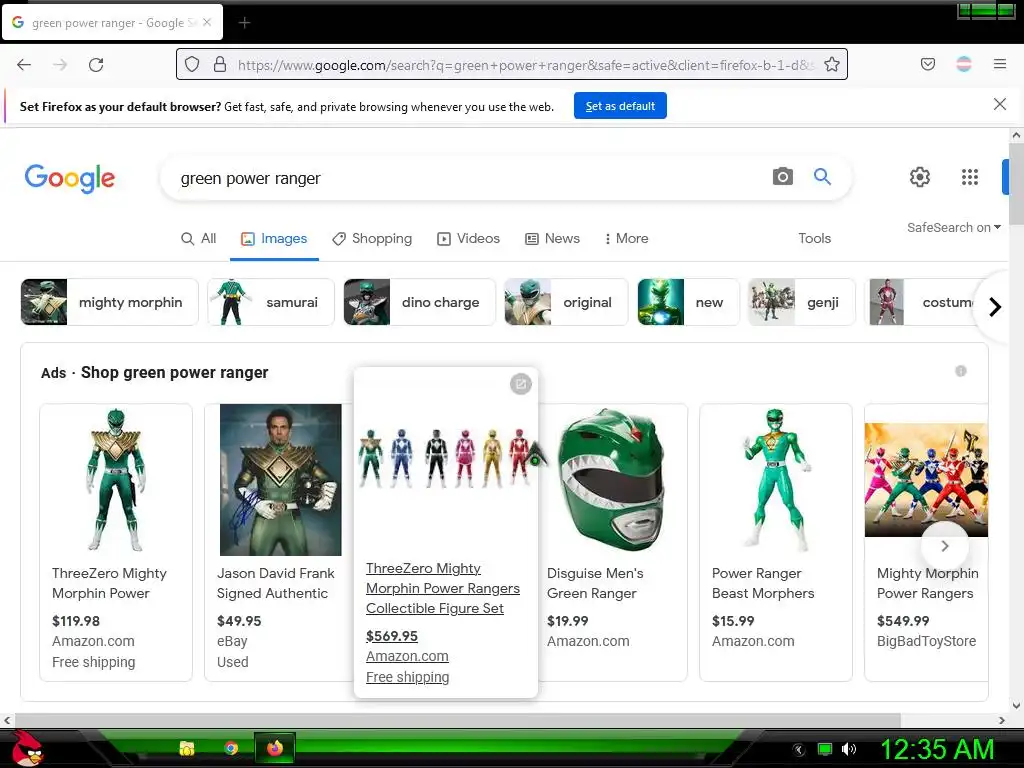Filter images by mighty morphin chip

[x=109, y=302]
